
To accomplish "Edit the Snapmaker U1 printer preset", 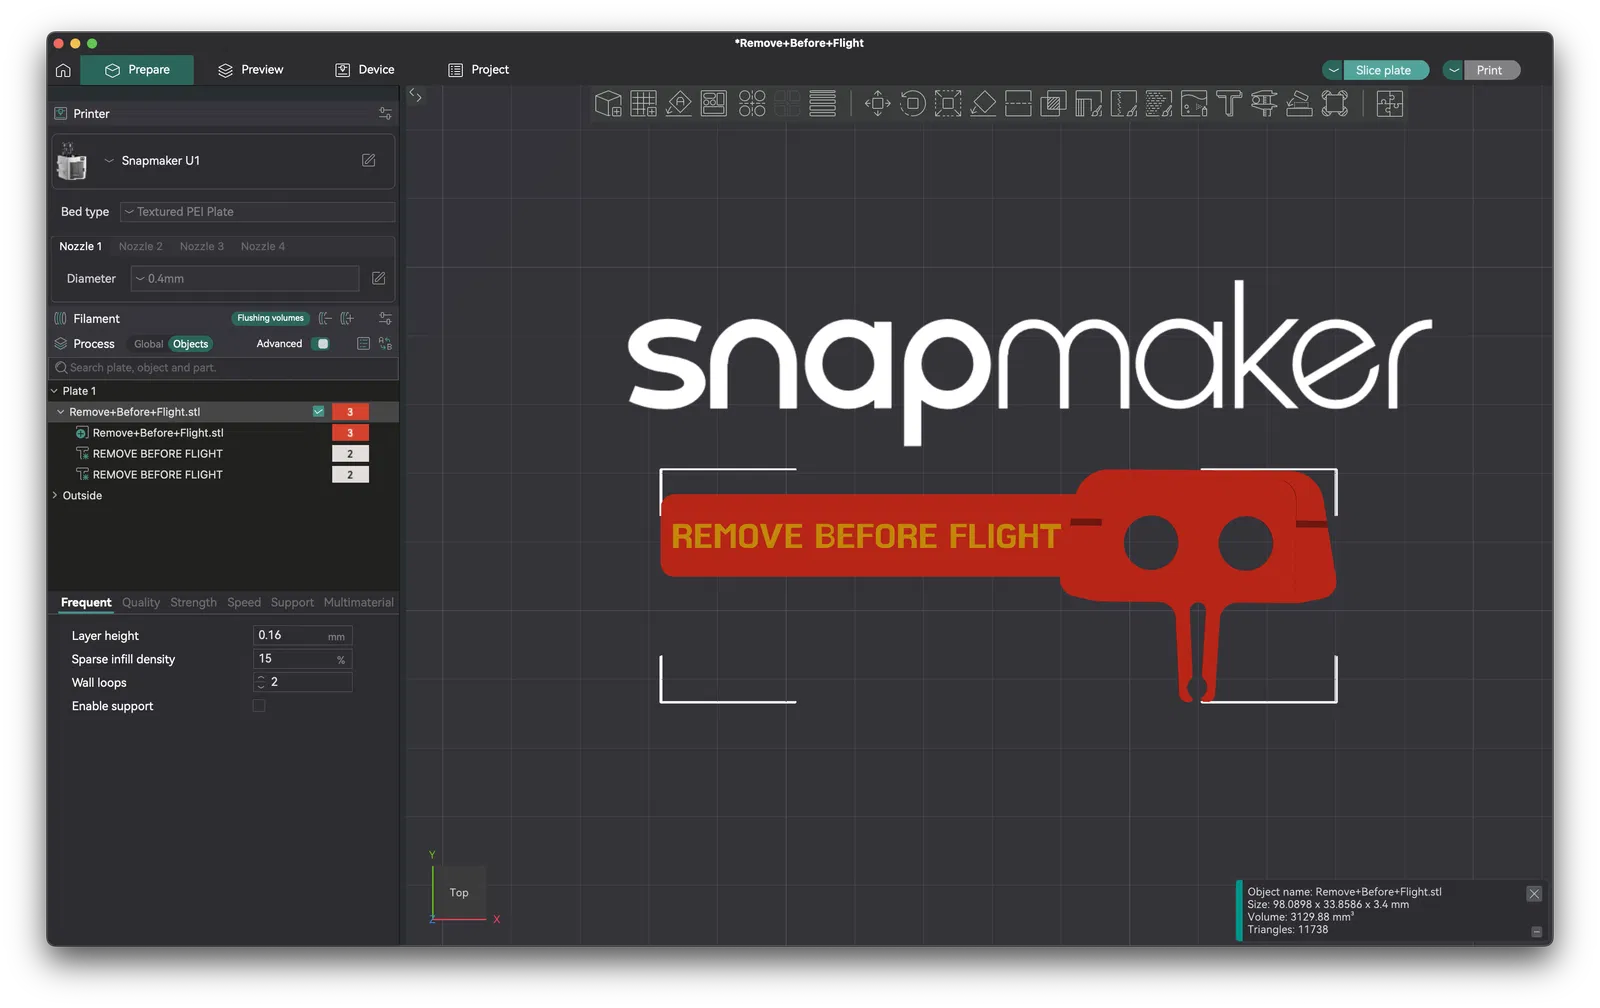I will pos(369,160).
